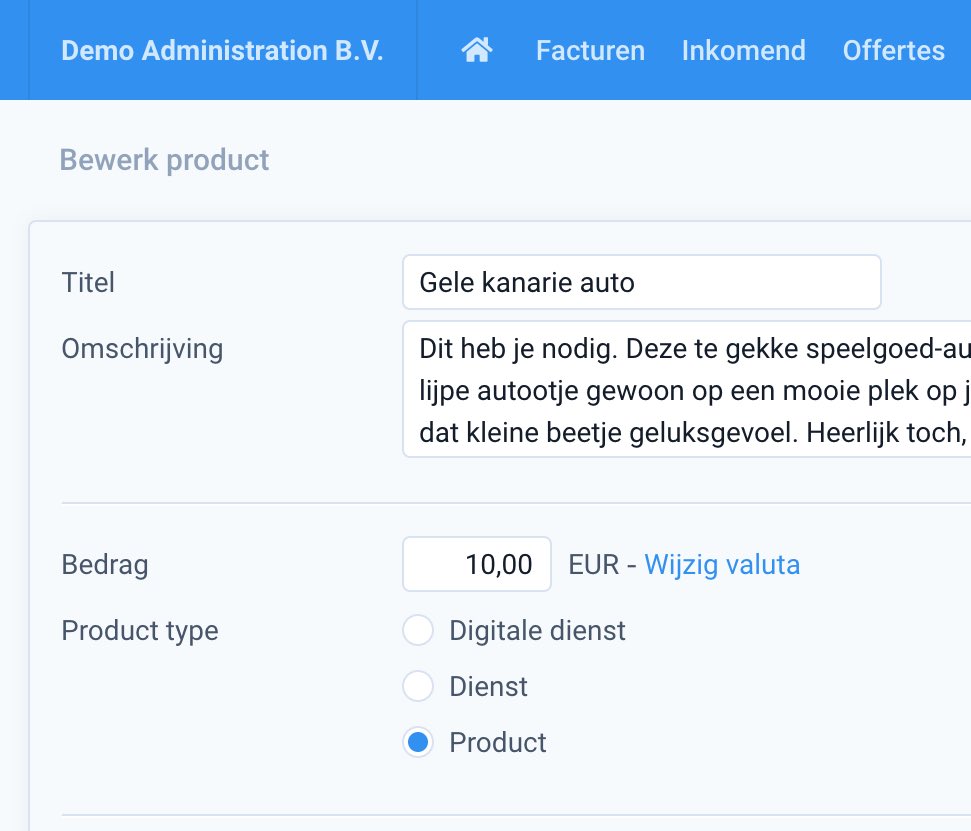This screenshot has height=831, width=971.
Task: Click the Bedrag label
Action: click(x=105, y=565)
